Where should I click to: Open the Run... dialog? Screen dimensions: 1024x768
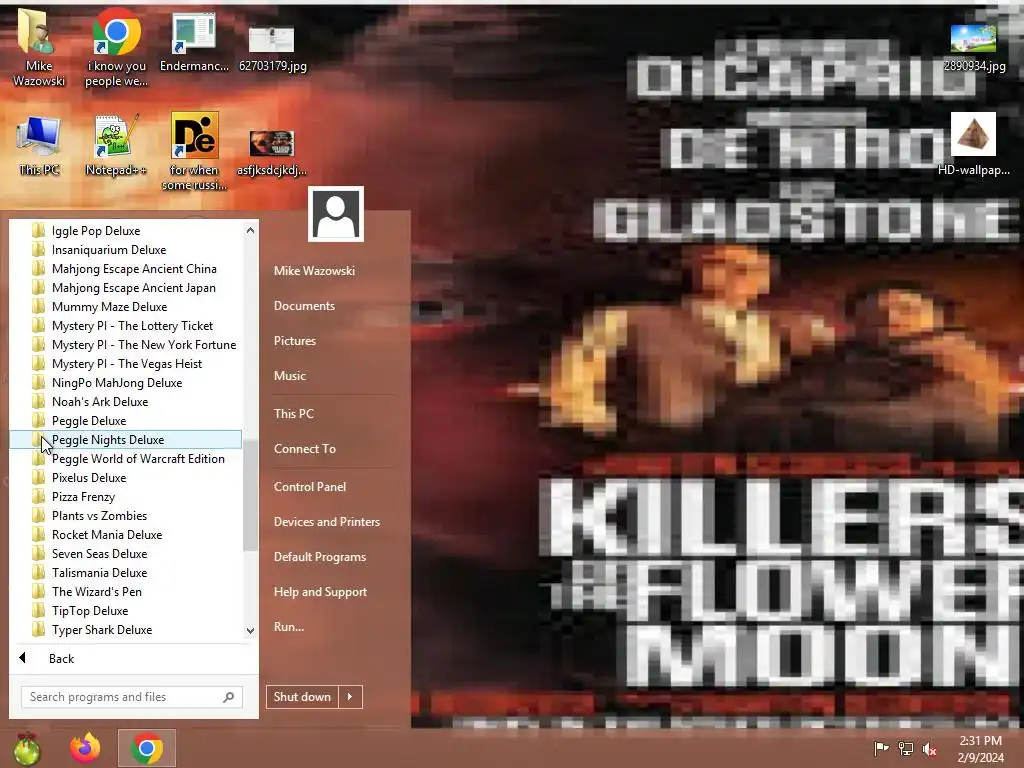289,627
